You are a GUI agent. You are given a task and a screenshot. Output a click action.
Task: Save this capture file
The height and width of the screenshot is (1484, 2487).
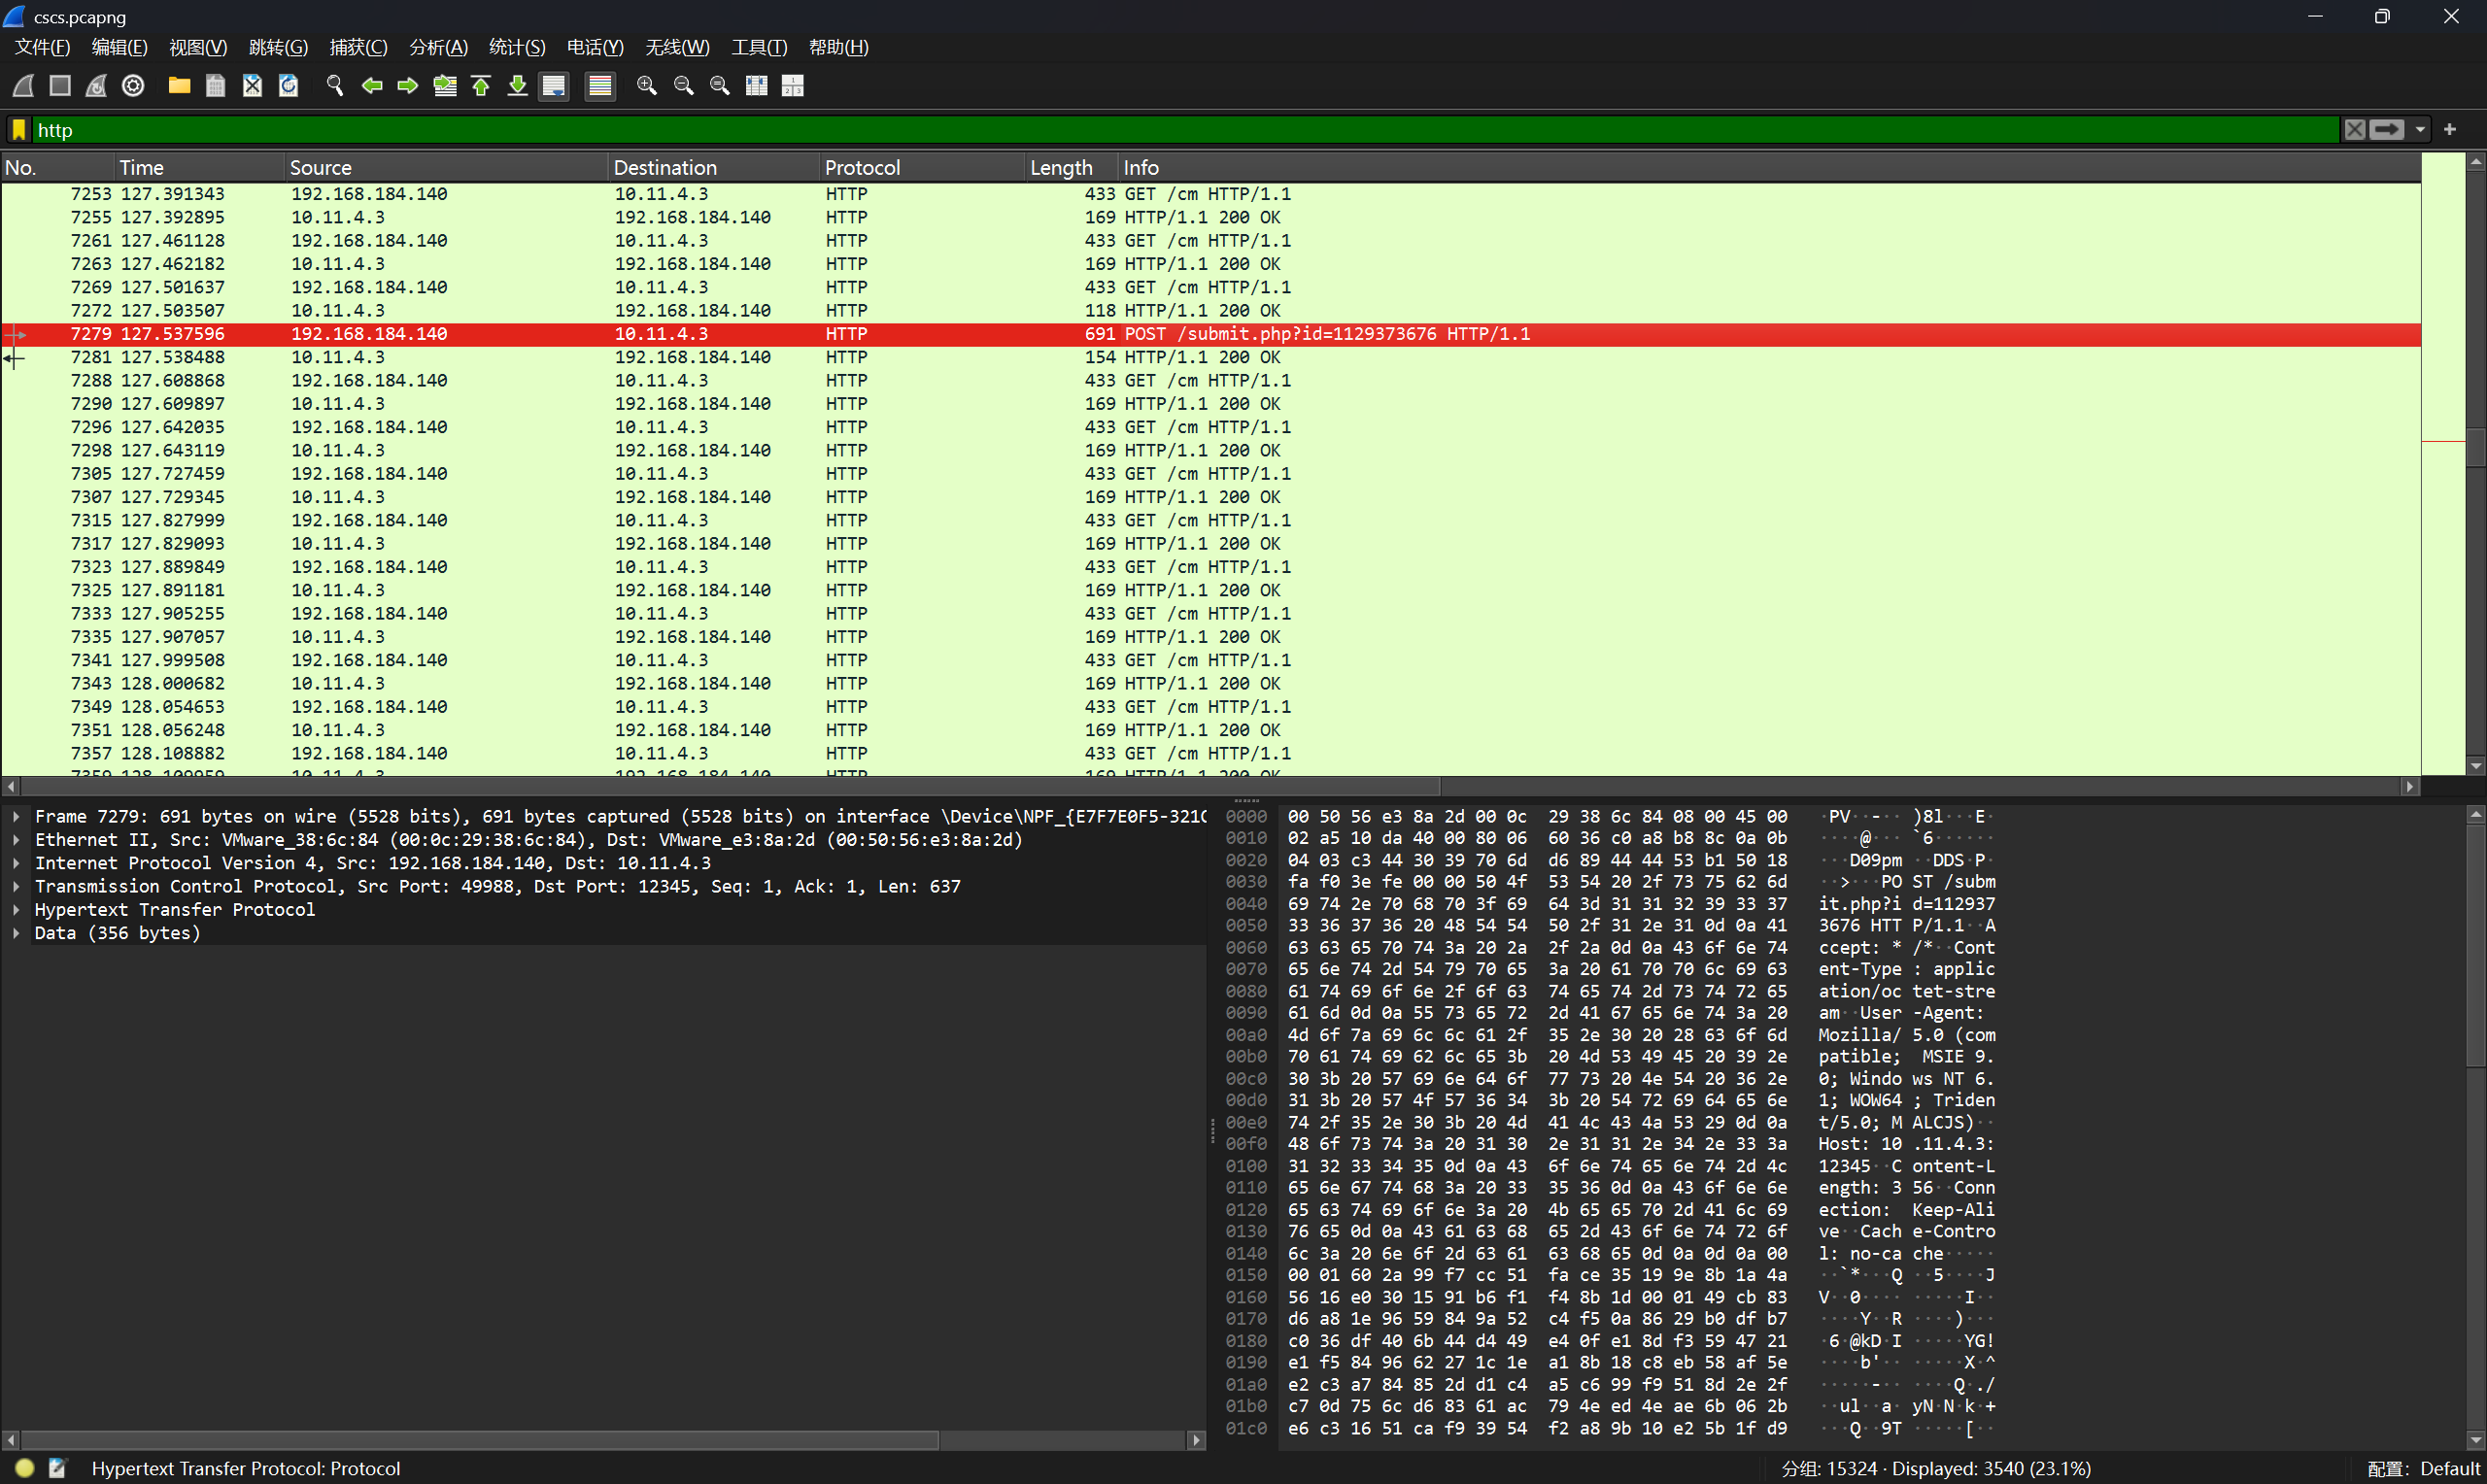point(215,86)
